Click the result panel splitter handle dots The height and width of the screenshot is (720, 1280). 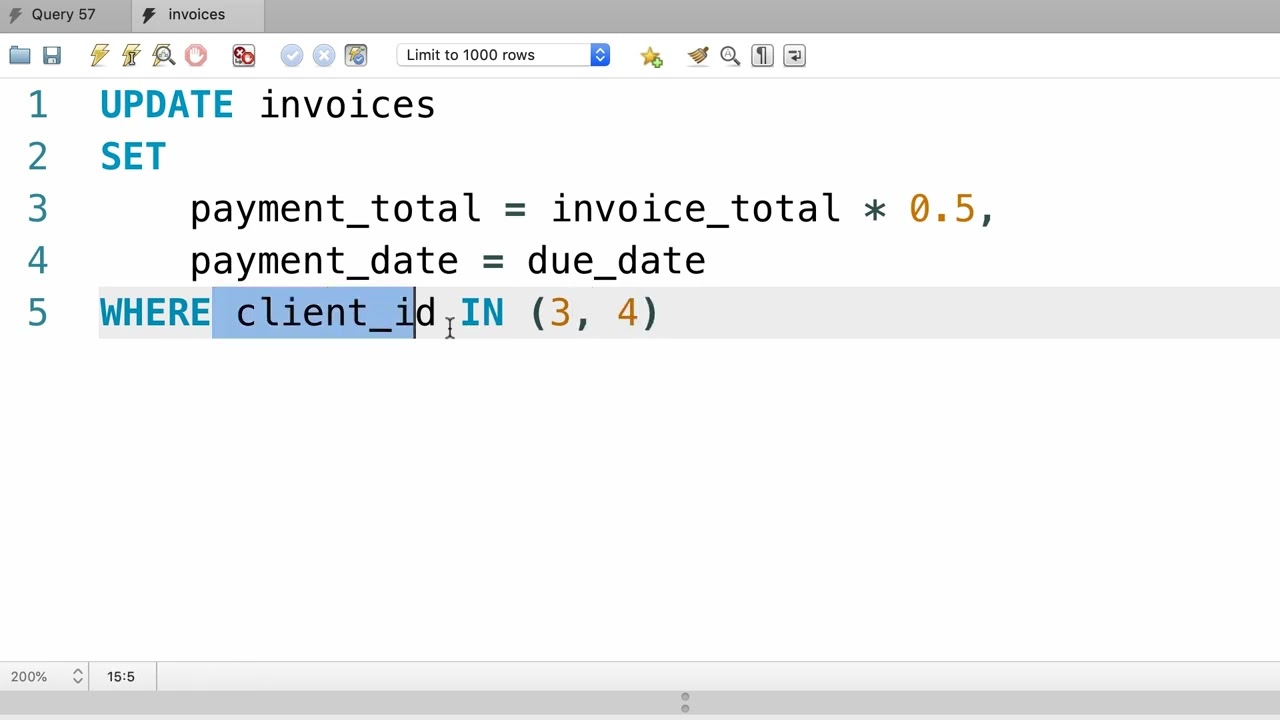click(685, 703)
